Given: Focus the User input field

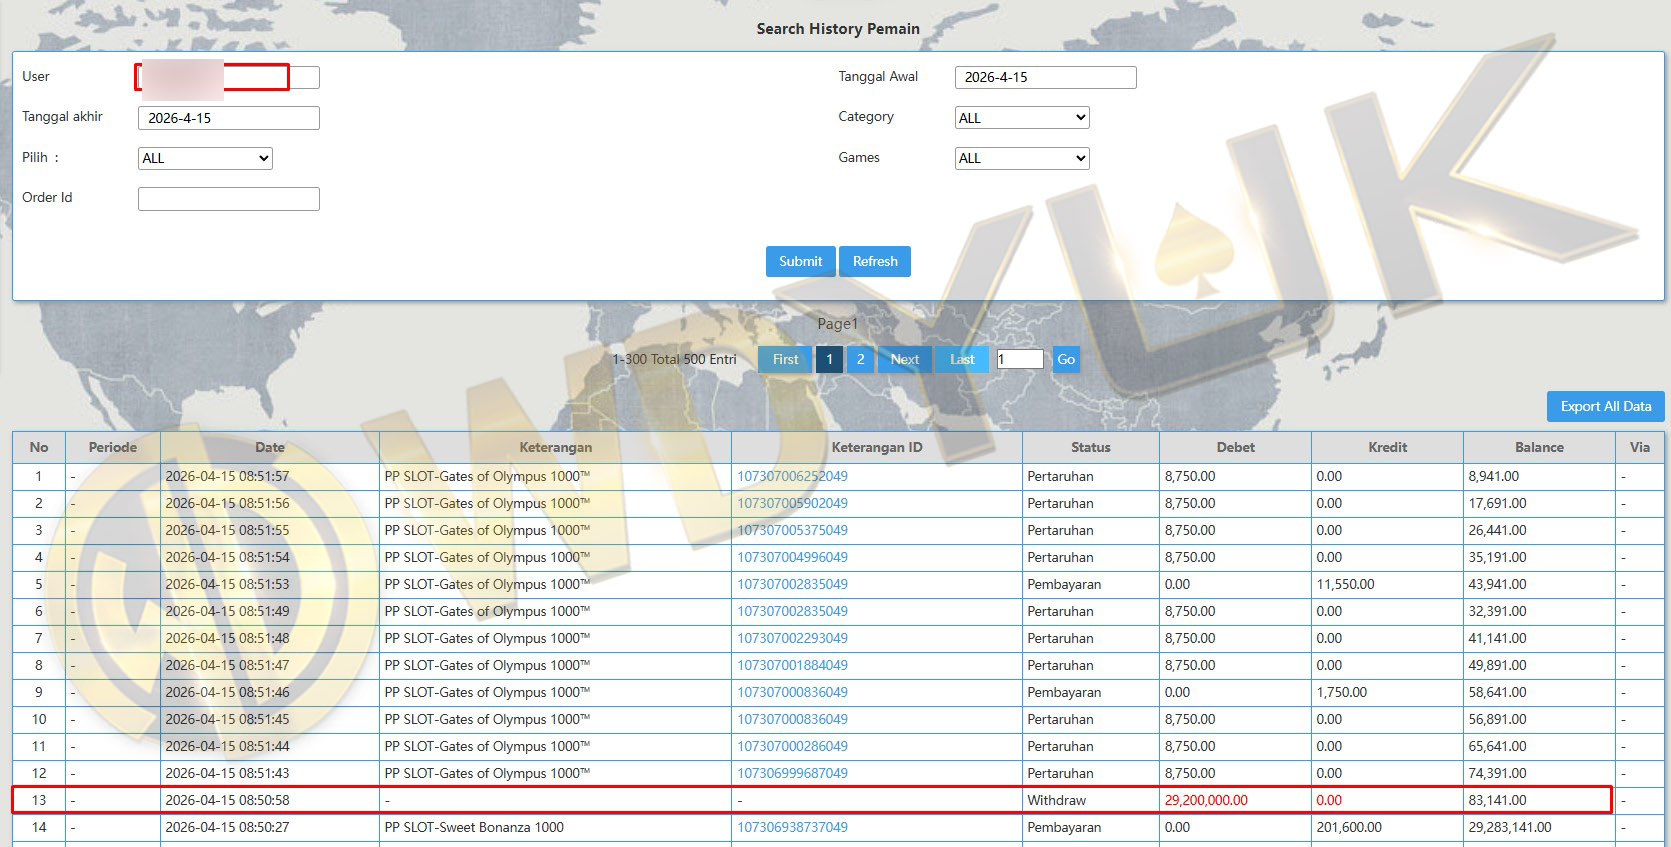Looking at the screenshot, I should click(228, 77).
